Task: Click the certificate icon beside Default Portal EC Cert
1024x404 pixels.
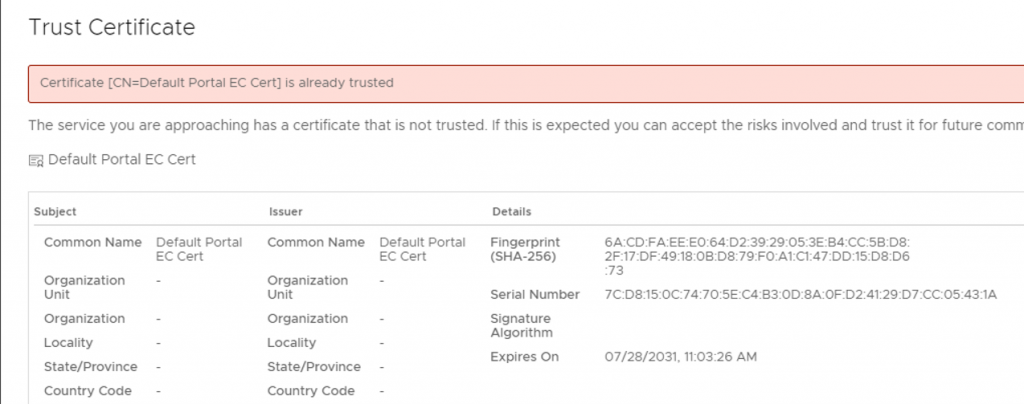Action: pyautogui.click(x=36, y=161)
